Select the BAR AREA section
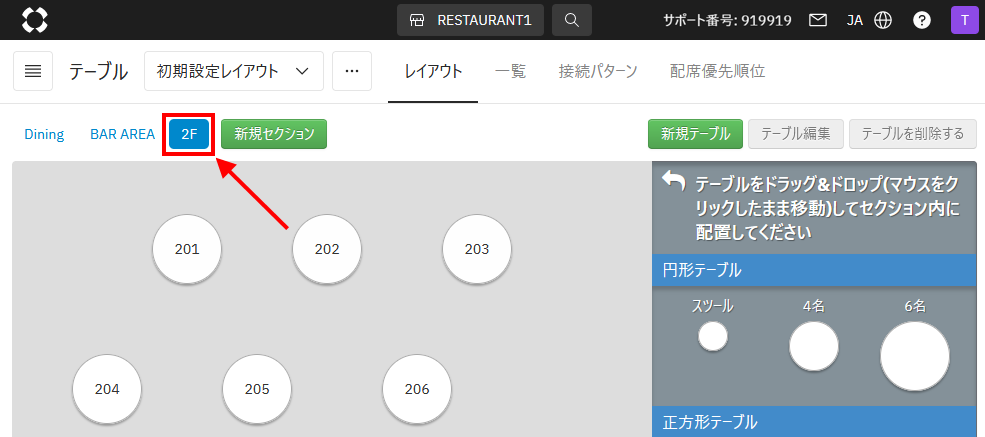Image resolution: width=985 pixels, height=437 pixels. pyautogui.click(x=122, y=134)
